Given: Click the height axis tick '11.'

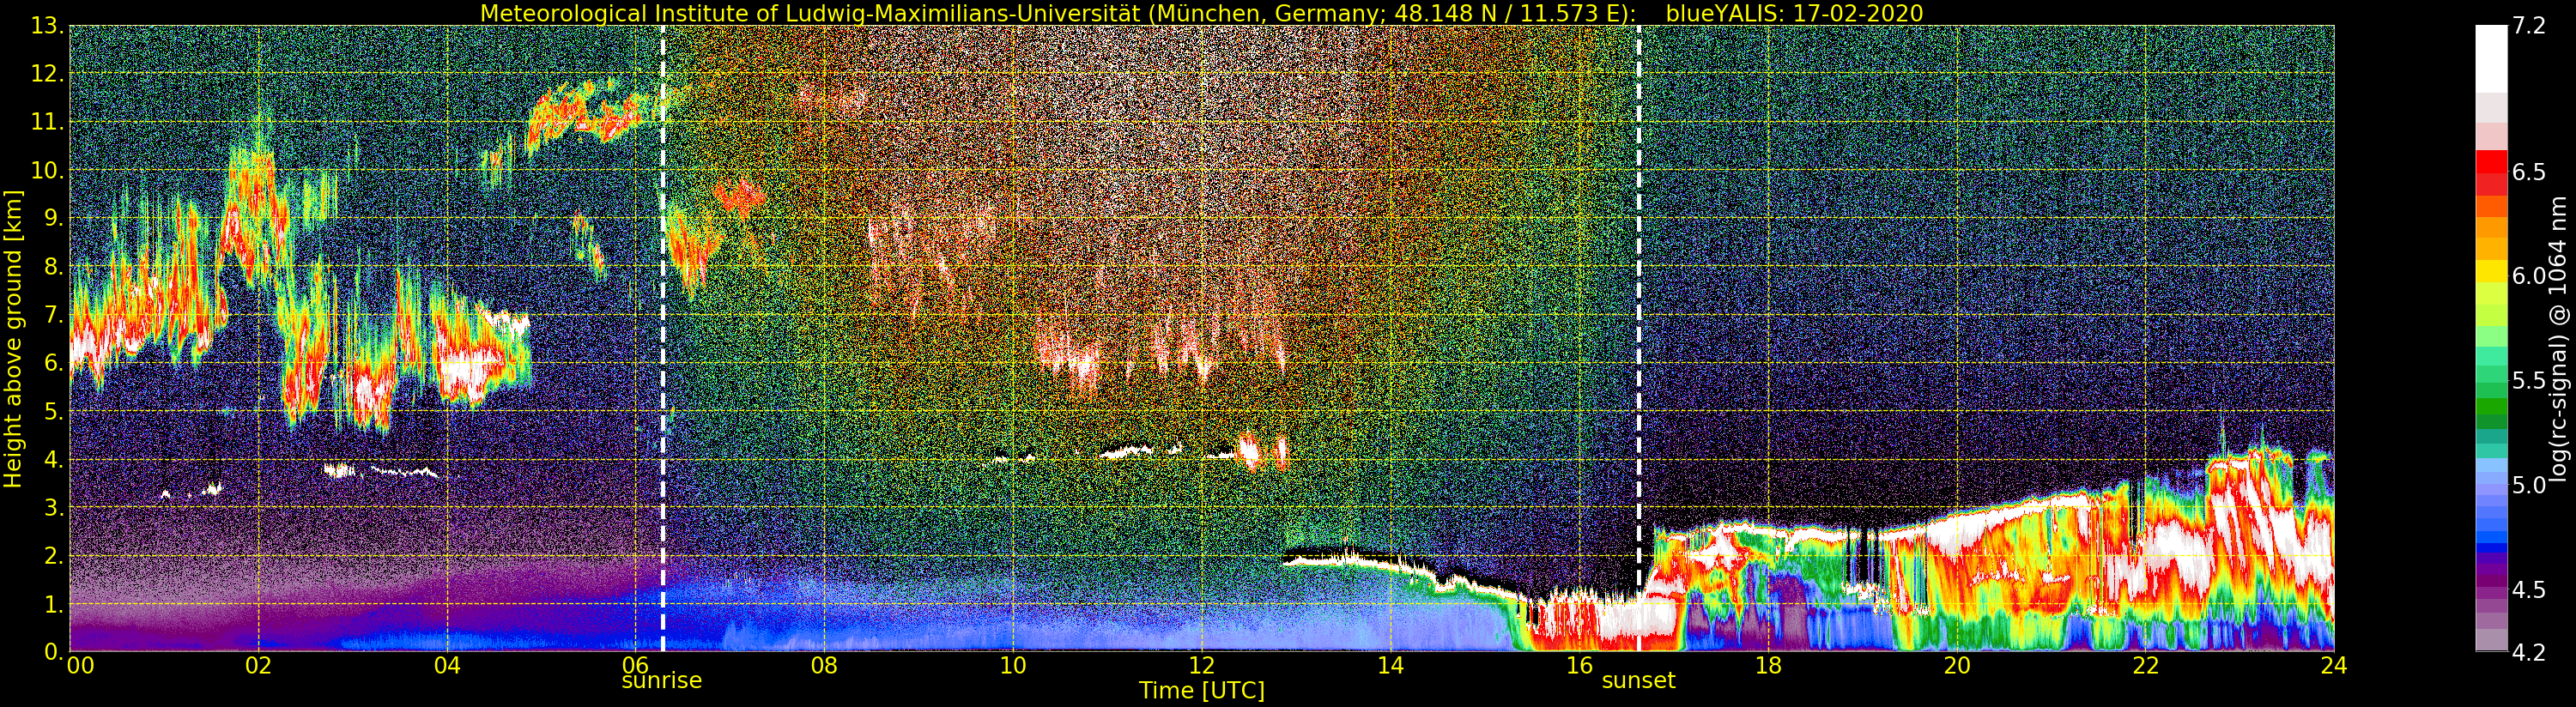Looking at the screenshot, I should (x=47, y=122).
